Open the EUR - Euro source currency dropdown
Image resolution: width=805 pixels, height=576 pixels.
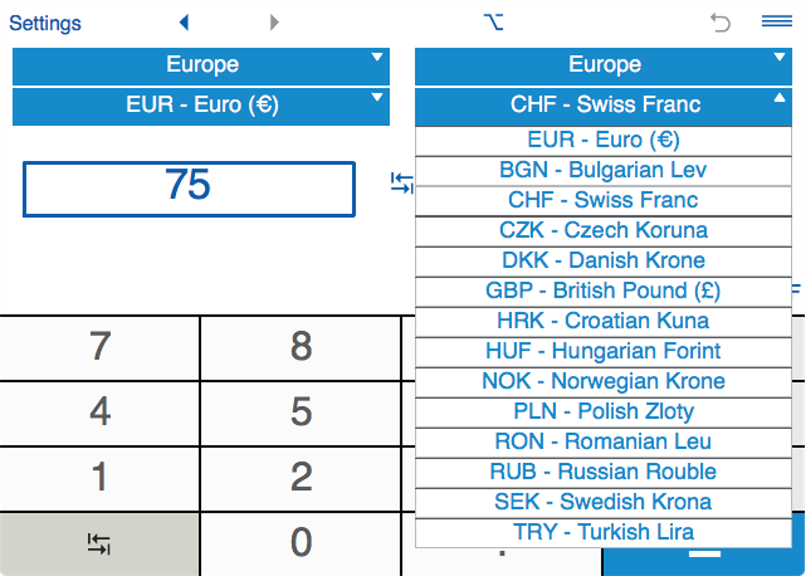pos(201,105)
